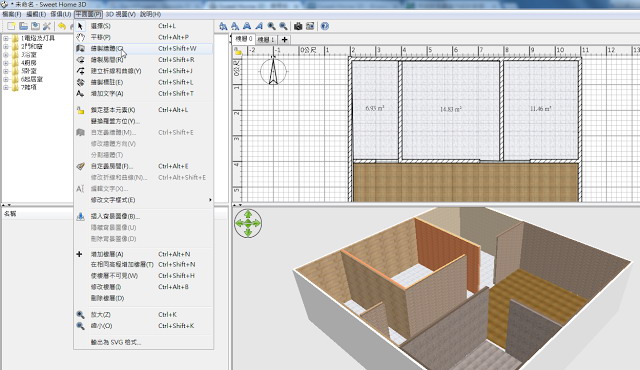Click the zoom out magnifier toolbar icon
The image size is (640, 370).
tap(283, 26)
